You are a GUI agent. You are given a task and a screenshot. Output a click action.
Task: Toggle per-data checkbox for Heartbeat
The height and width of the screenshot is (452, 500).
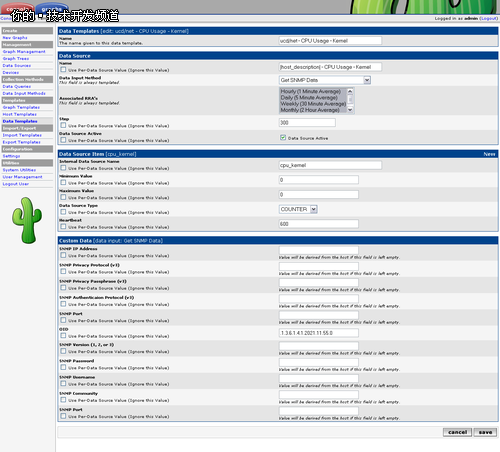(x=63, y=227)
